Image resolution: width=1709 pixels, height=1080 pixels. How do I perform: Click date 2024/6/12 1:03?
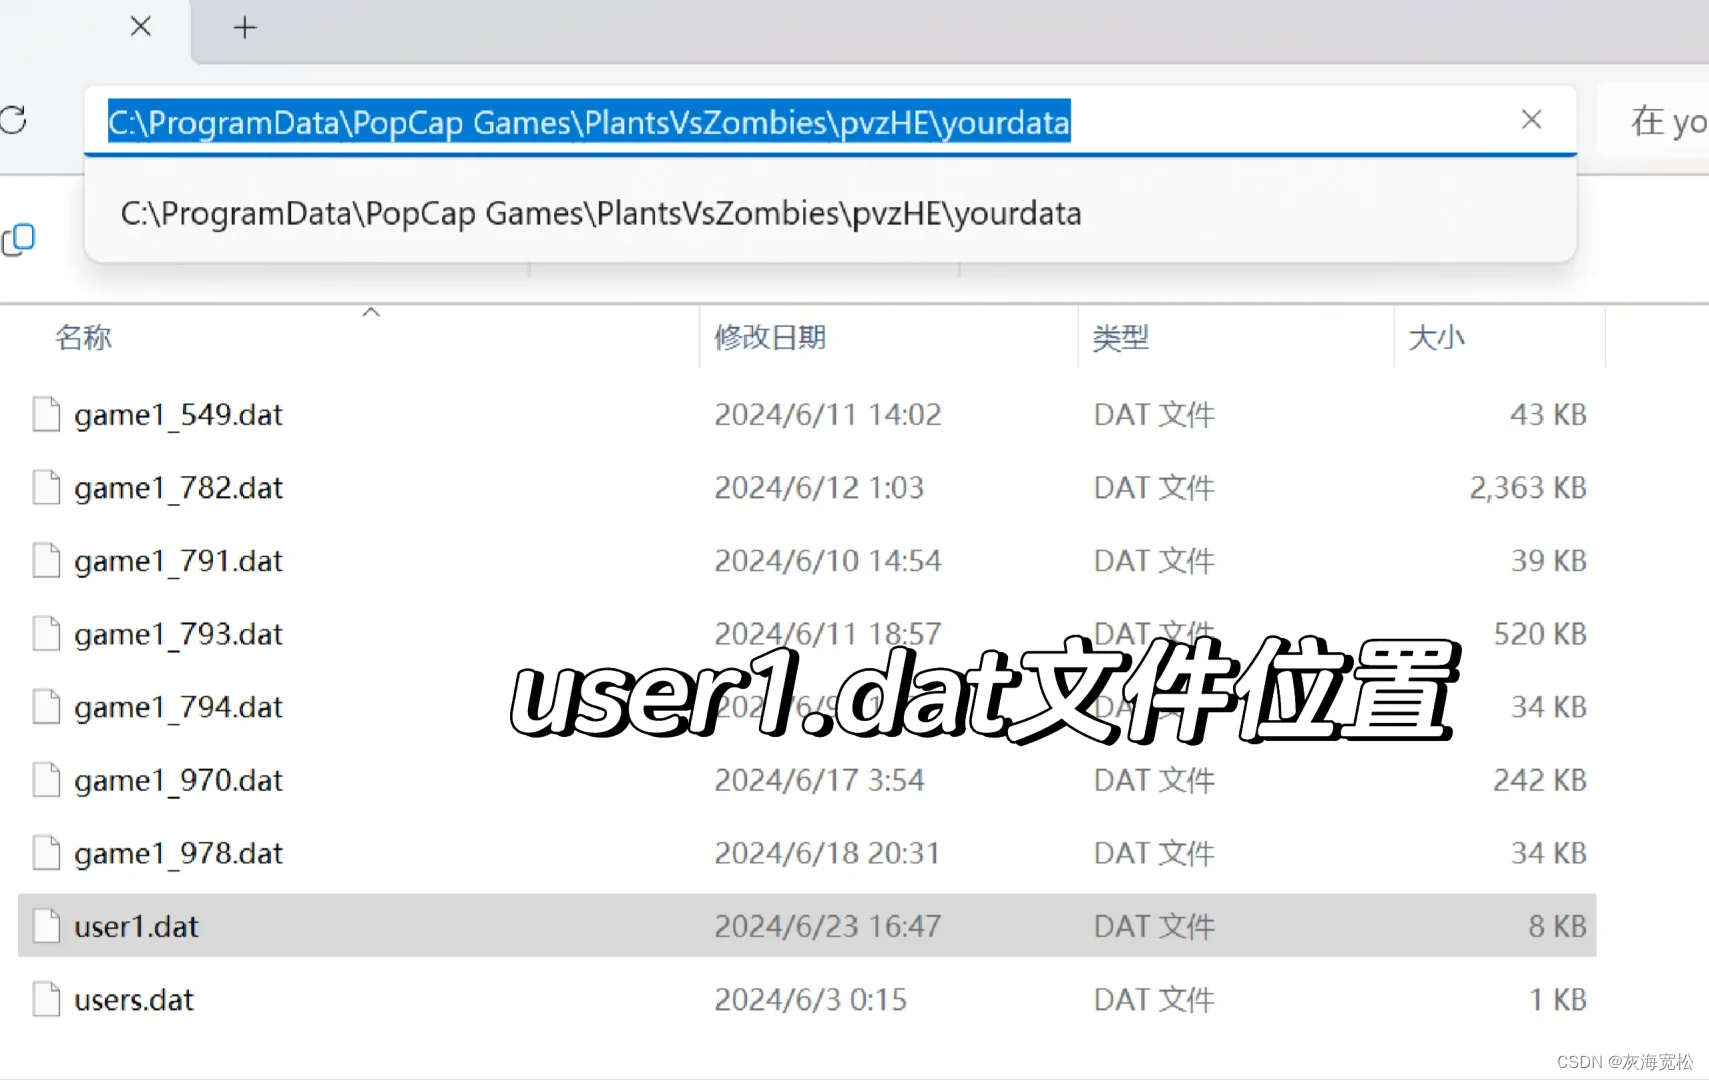coord(819,488)
